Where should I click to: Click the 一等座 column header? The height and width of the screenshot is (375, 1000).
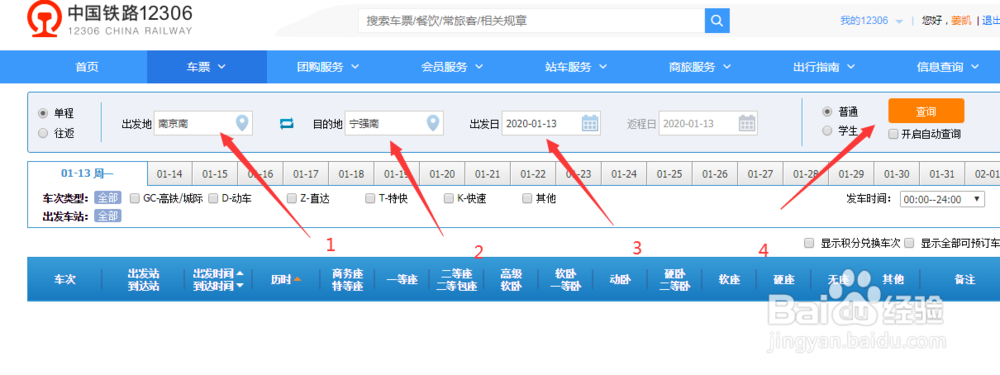point(402,279)
